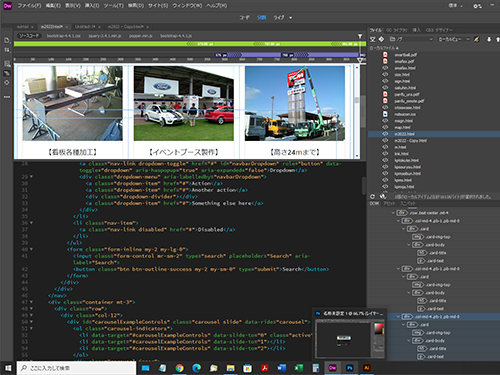Open Google Chrome from the taskbar
The width and height of the screenshot is (500, 375).
click(180, 368)
